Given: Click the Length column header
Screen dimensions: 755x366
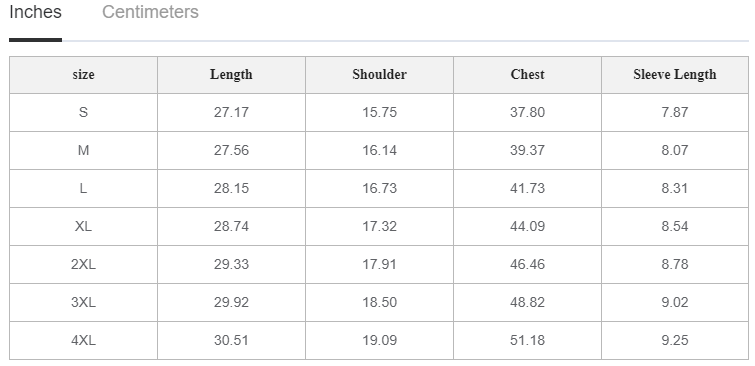Looking at the screenshot, I should coord(231,75).
